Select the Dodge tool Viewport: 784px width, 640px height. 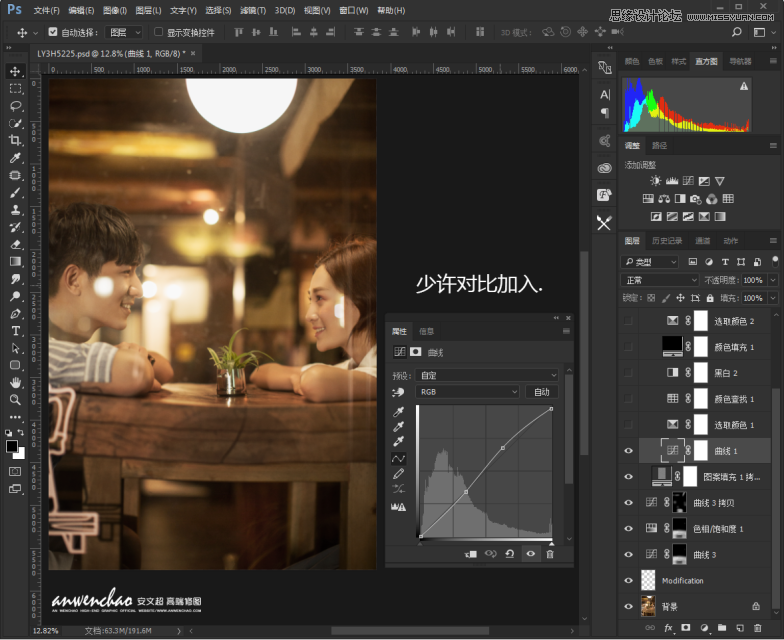coord(15,296)
